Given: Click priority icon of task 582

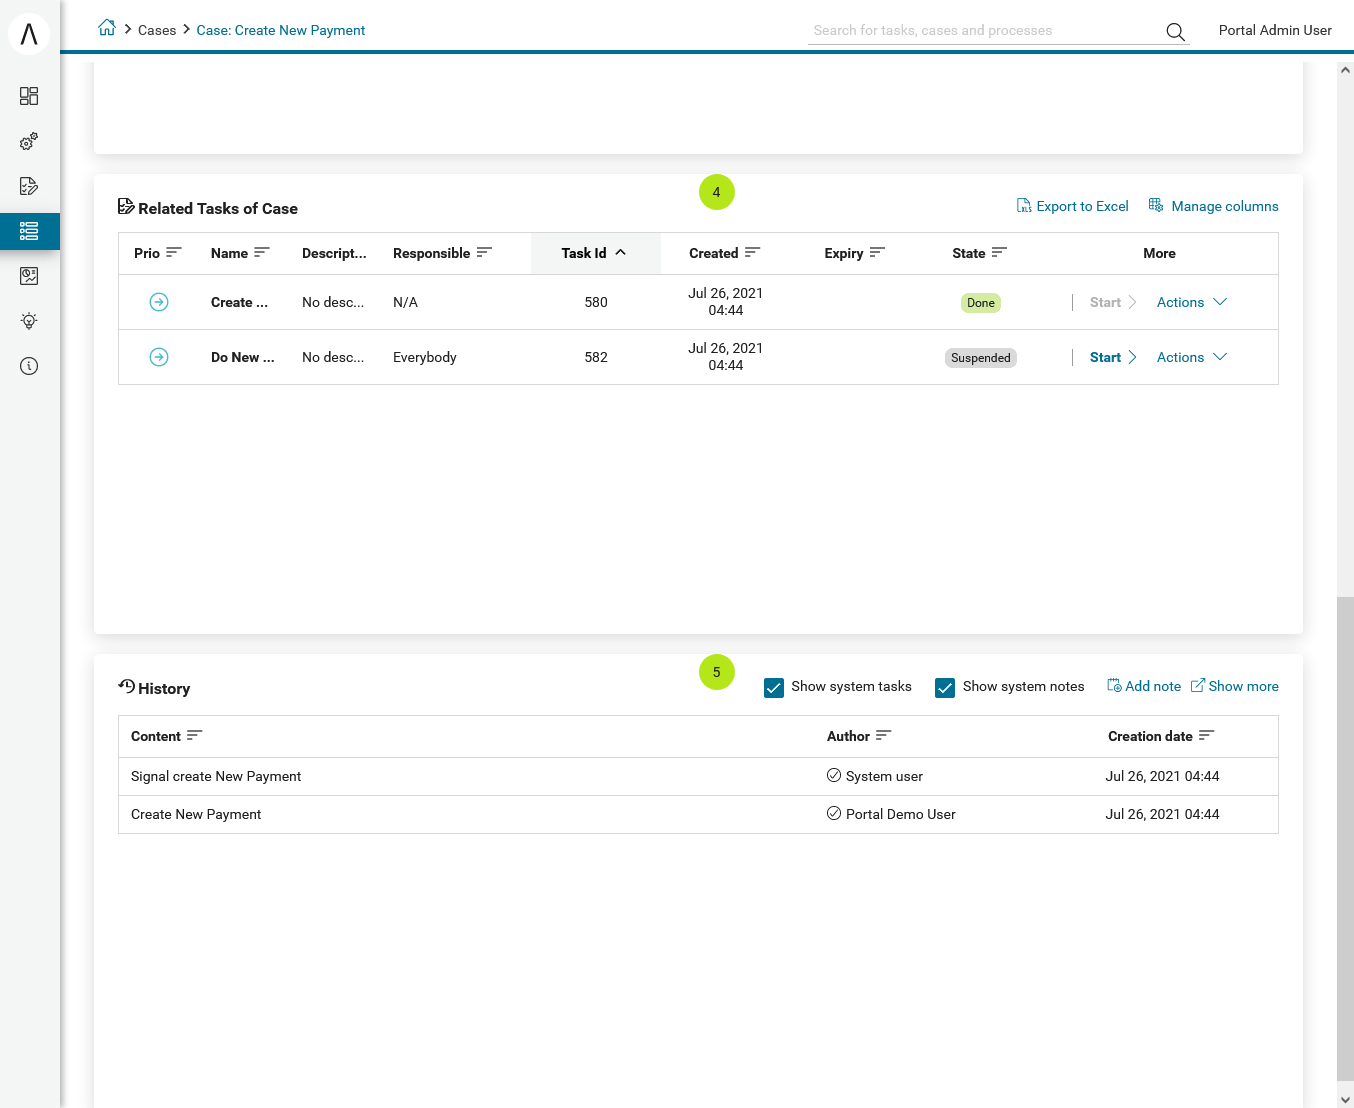Looking at the screenshot, I should tap(159, 357).
